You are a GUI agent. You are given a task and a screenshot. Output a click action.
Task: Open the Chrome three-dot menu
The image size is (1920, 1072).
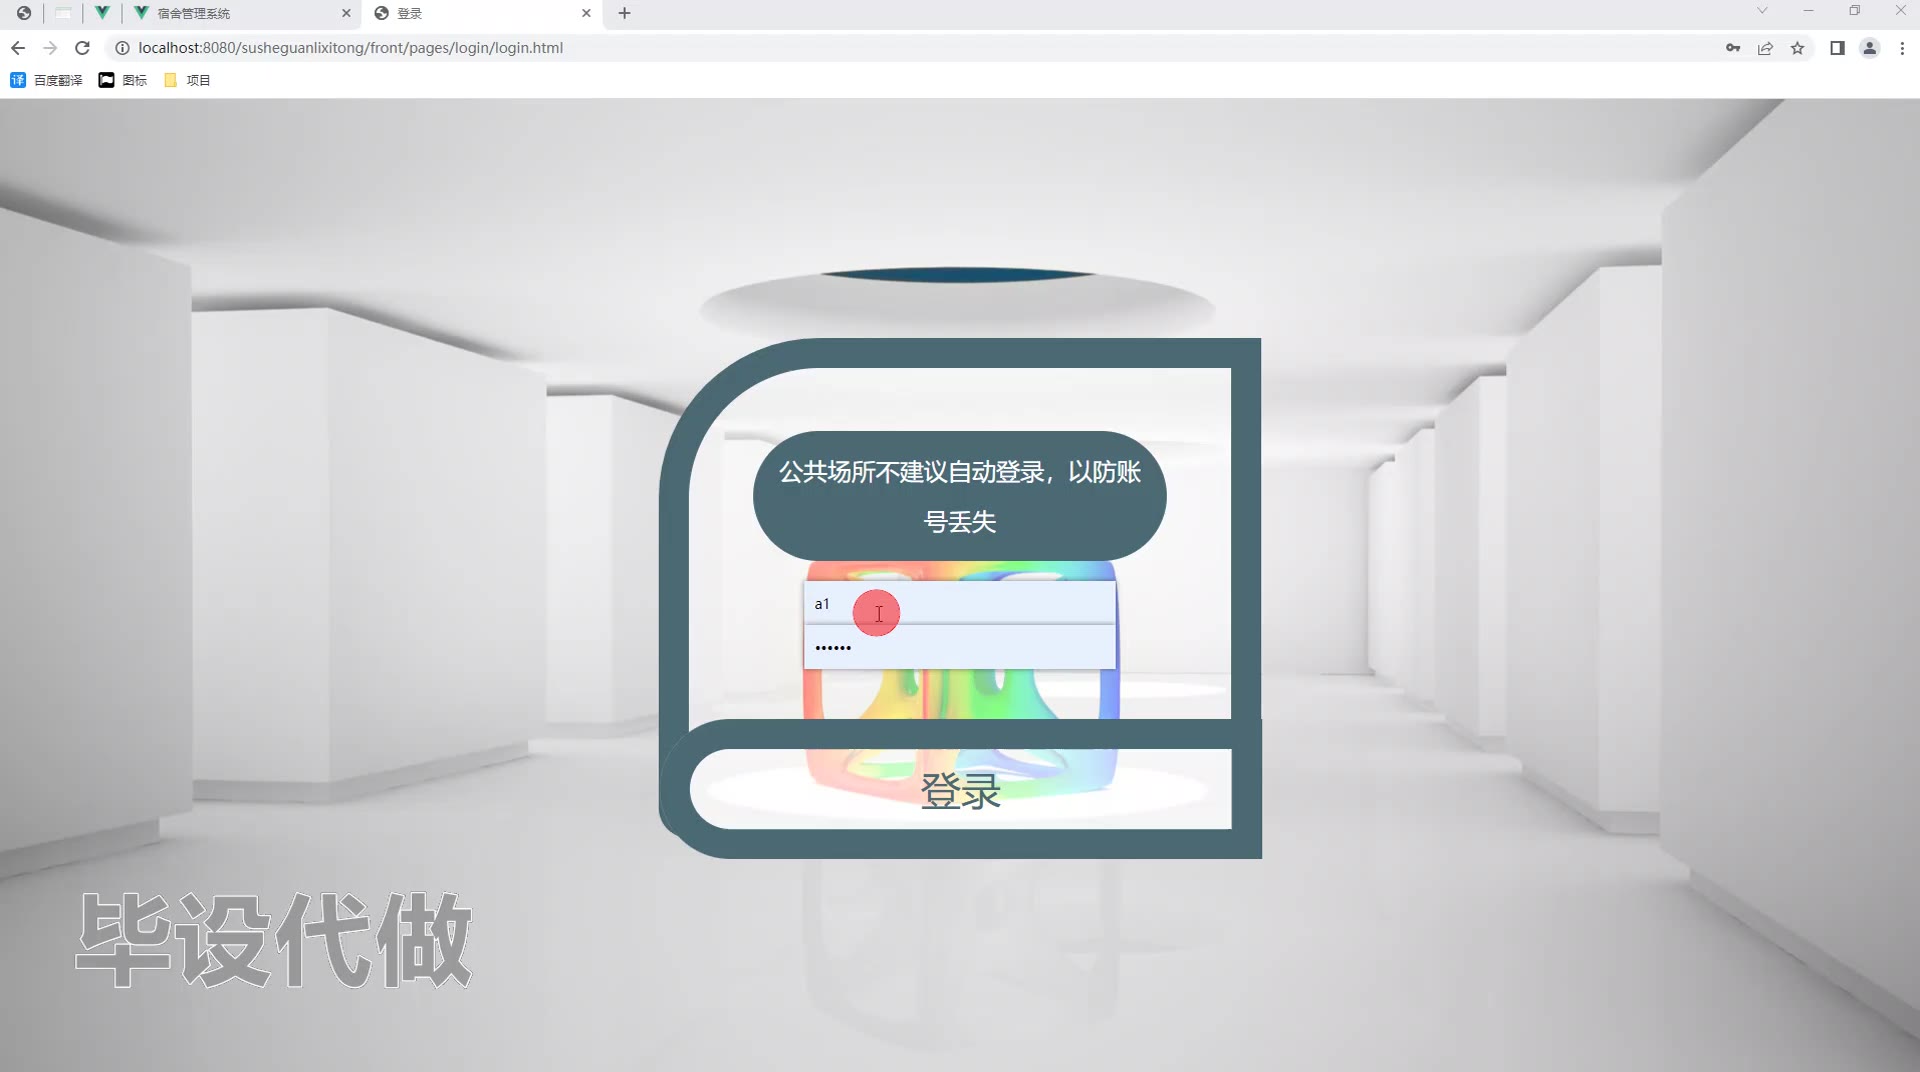click(1902, 48)
